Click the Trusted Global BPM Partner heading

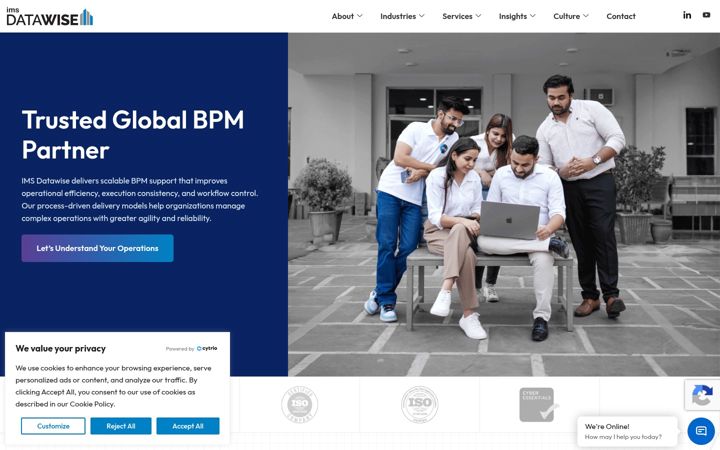pyautogui.click(x=133, y=134)
